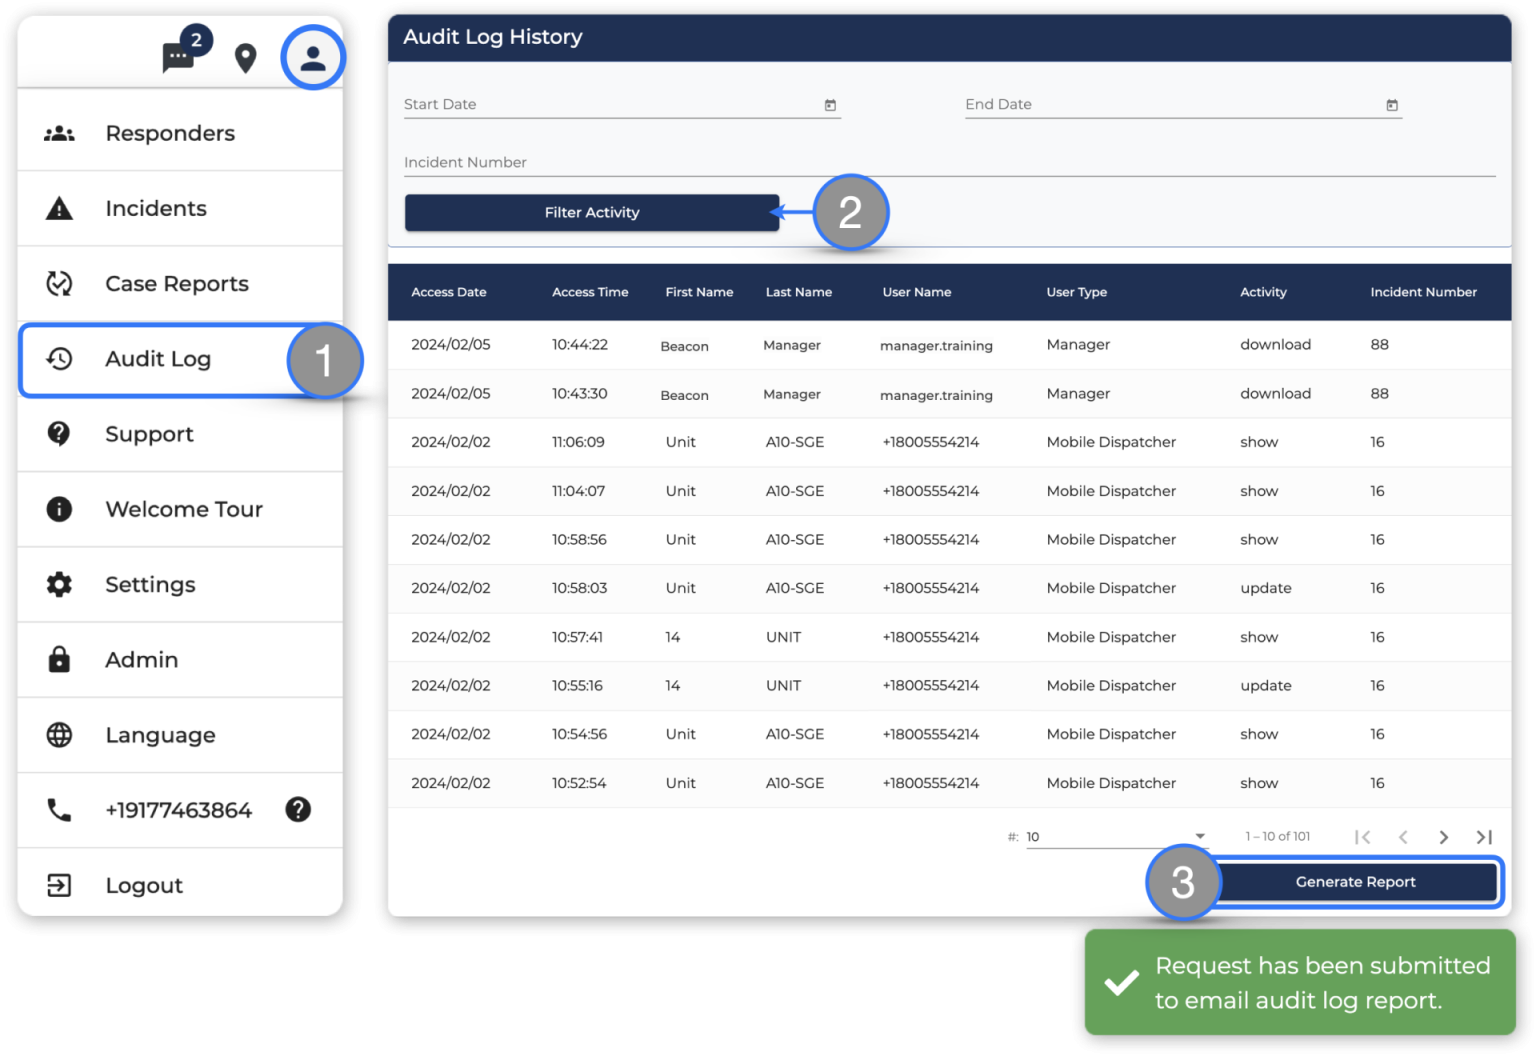Click the Filter Activity button
Viewport: 1536px width, 1056px height.
pyautogui.click(x=591, y=212)
